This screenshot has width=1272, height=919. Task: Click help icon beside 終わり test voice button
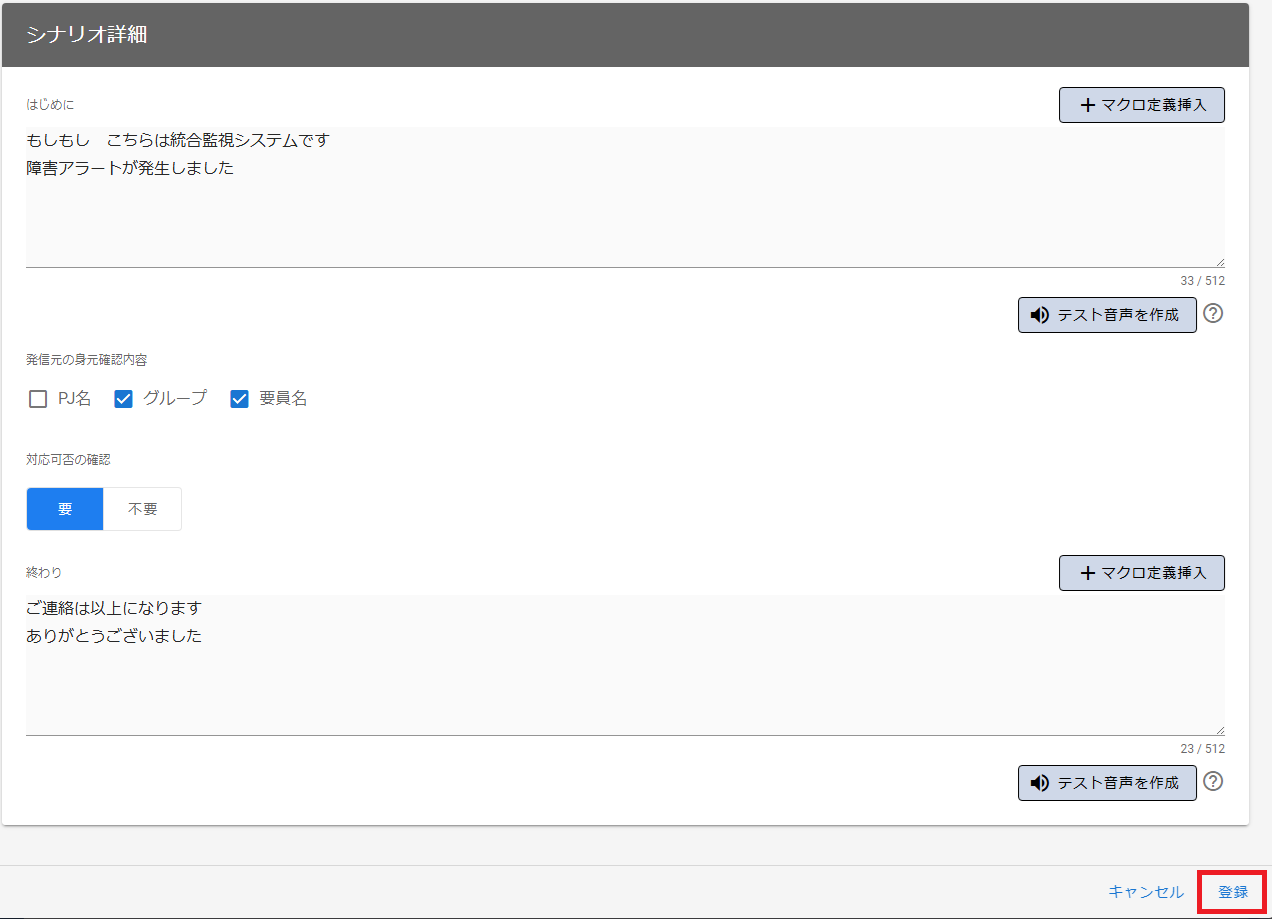(1213, 782)
